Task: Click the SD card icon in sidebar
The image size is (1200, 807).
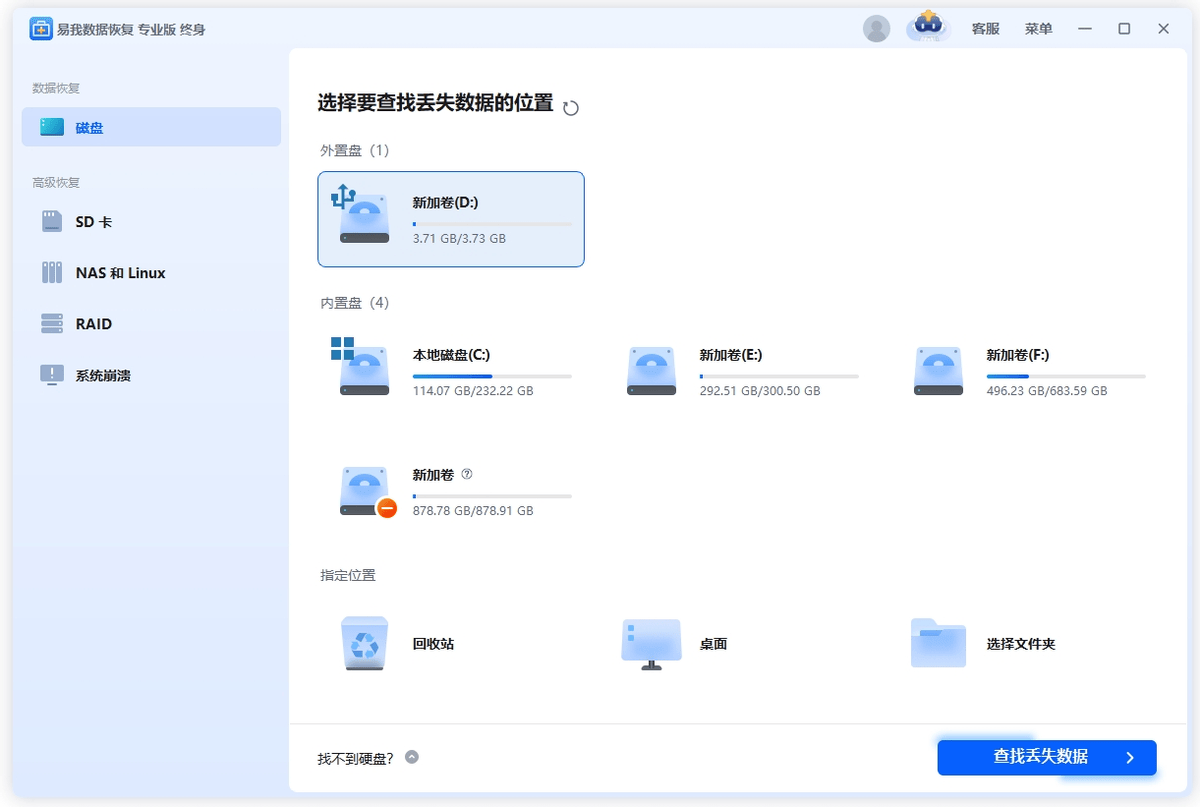Action: [x=52, y=221]
